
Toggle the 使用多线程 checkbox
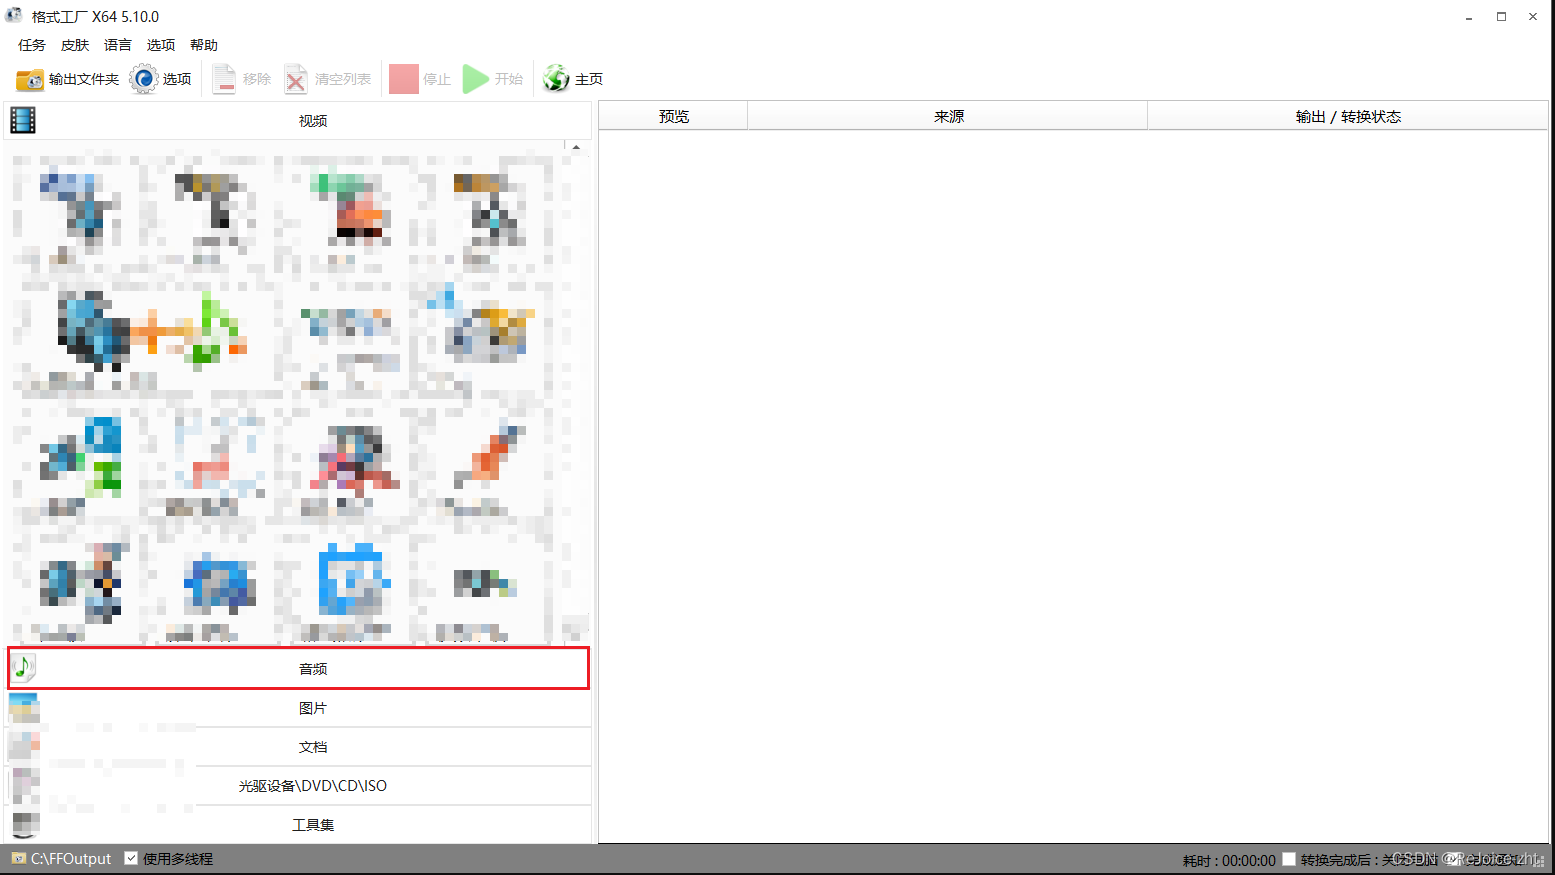131,858
